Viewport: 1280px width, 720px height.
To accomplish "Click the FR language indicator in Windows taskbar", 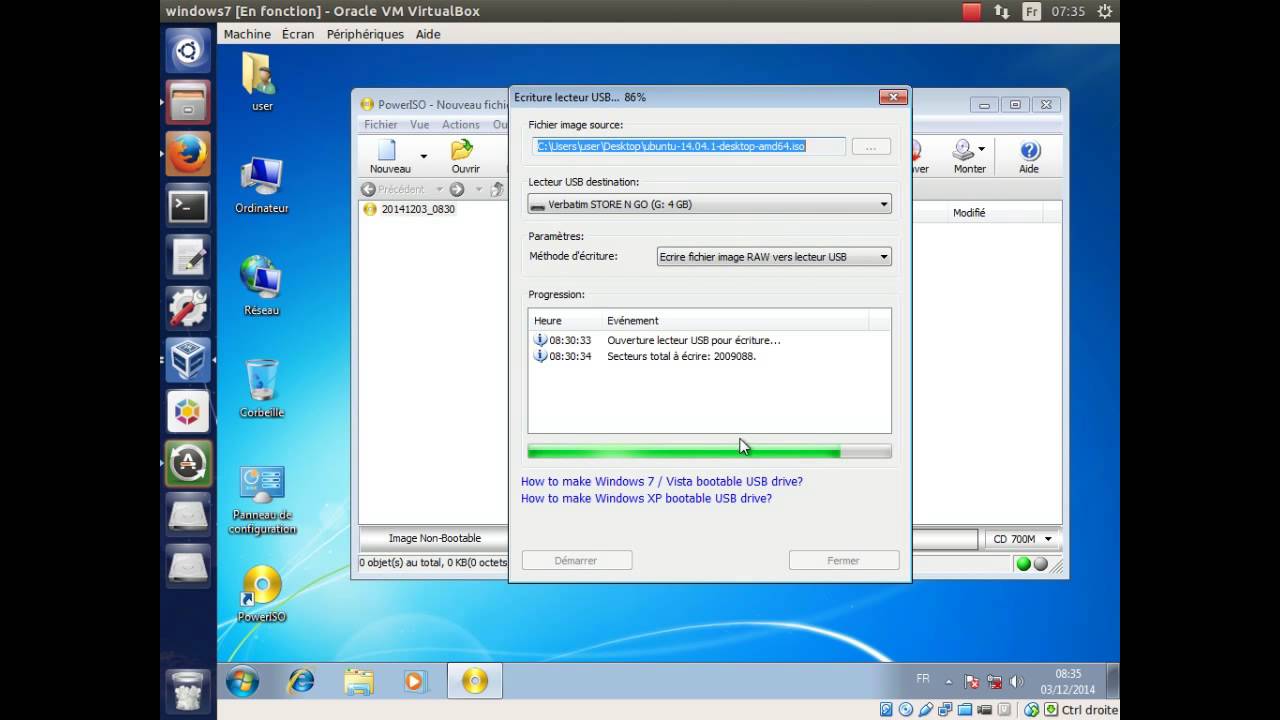I will click(x=923, y=678).
